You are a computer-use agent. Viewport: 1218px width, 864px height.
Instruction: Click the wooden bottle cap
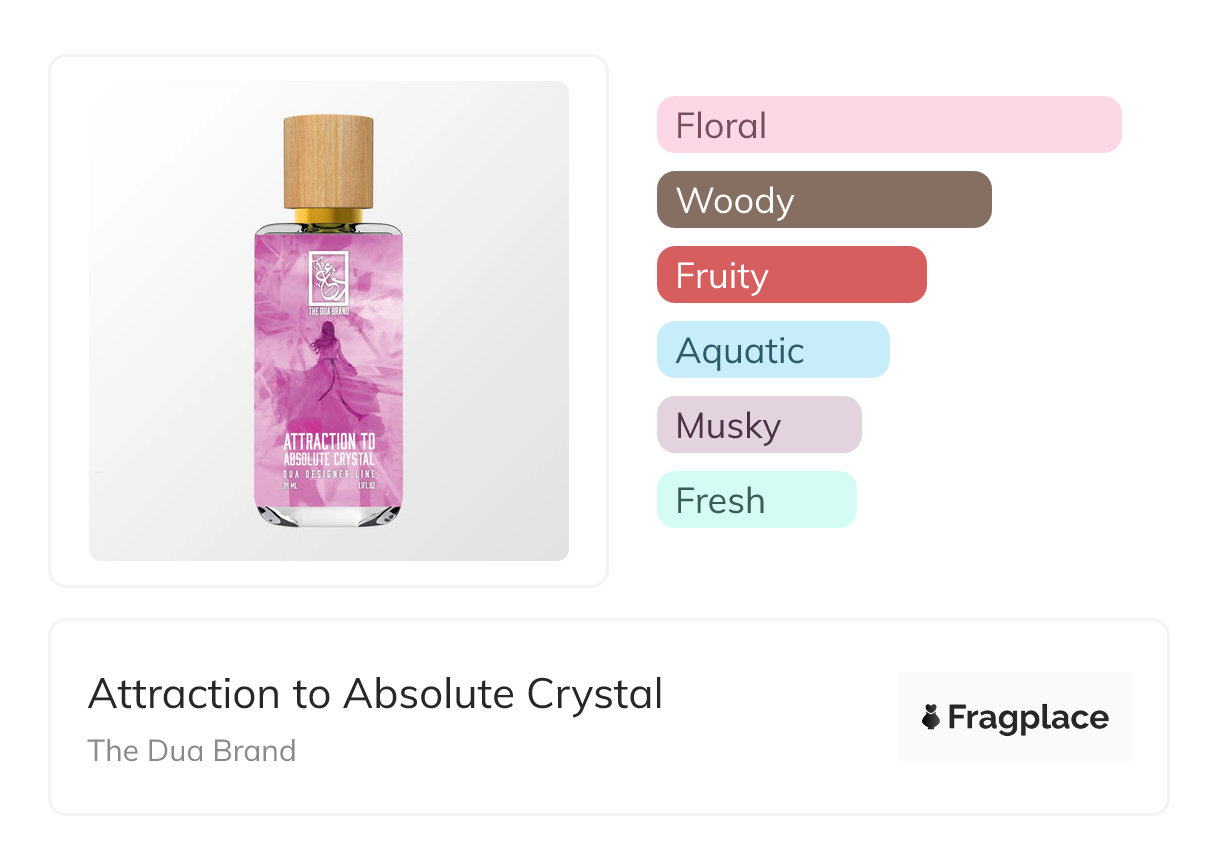328,160
